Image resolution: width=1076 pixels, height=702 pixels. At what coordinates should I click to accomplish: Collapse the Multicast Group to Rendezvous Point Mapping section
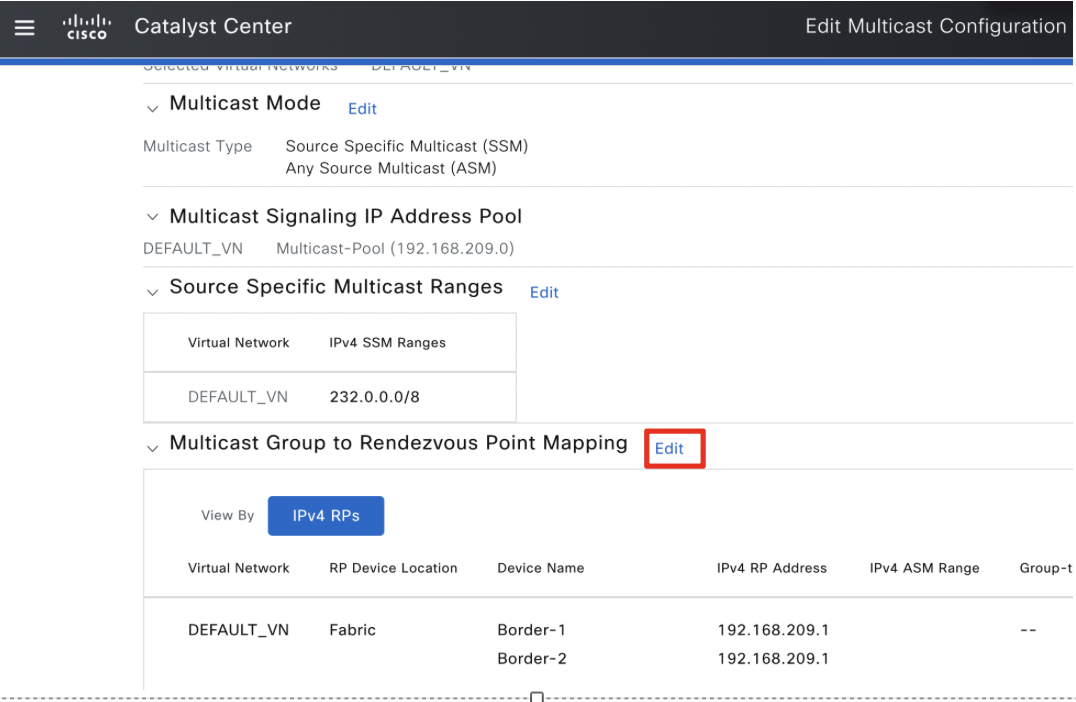(152, 447)
